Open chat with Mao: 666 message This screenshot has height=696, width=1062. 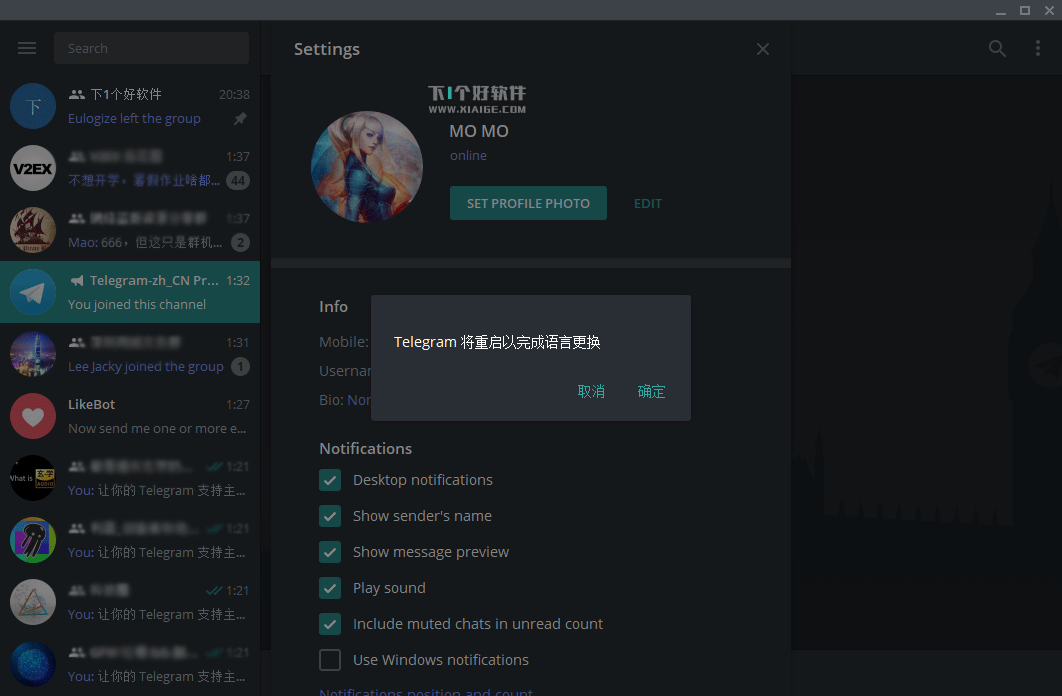130,230
